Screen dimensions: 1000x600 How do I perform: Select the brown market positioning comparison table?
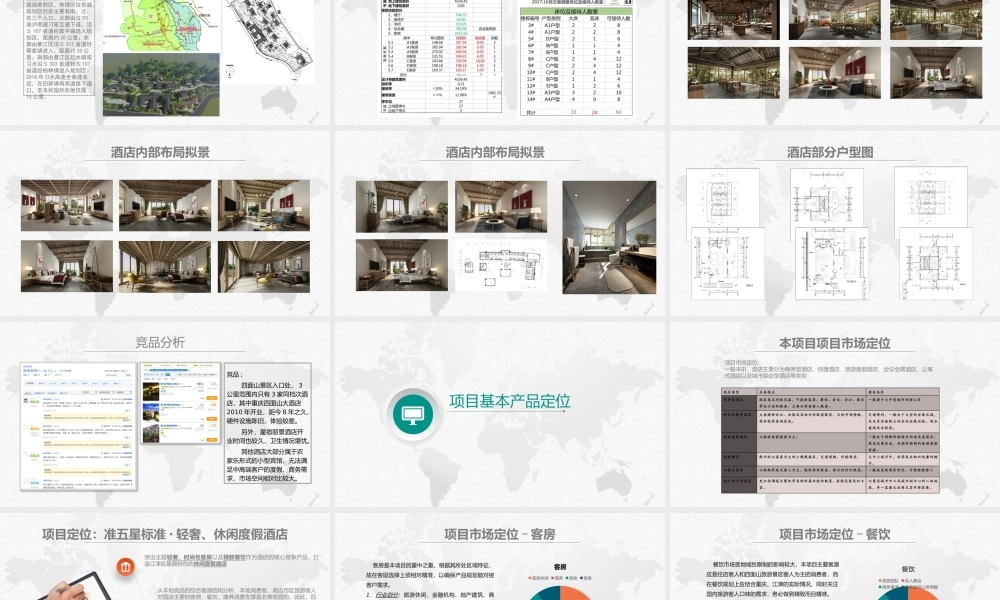[x=829, y=440]
